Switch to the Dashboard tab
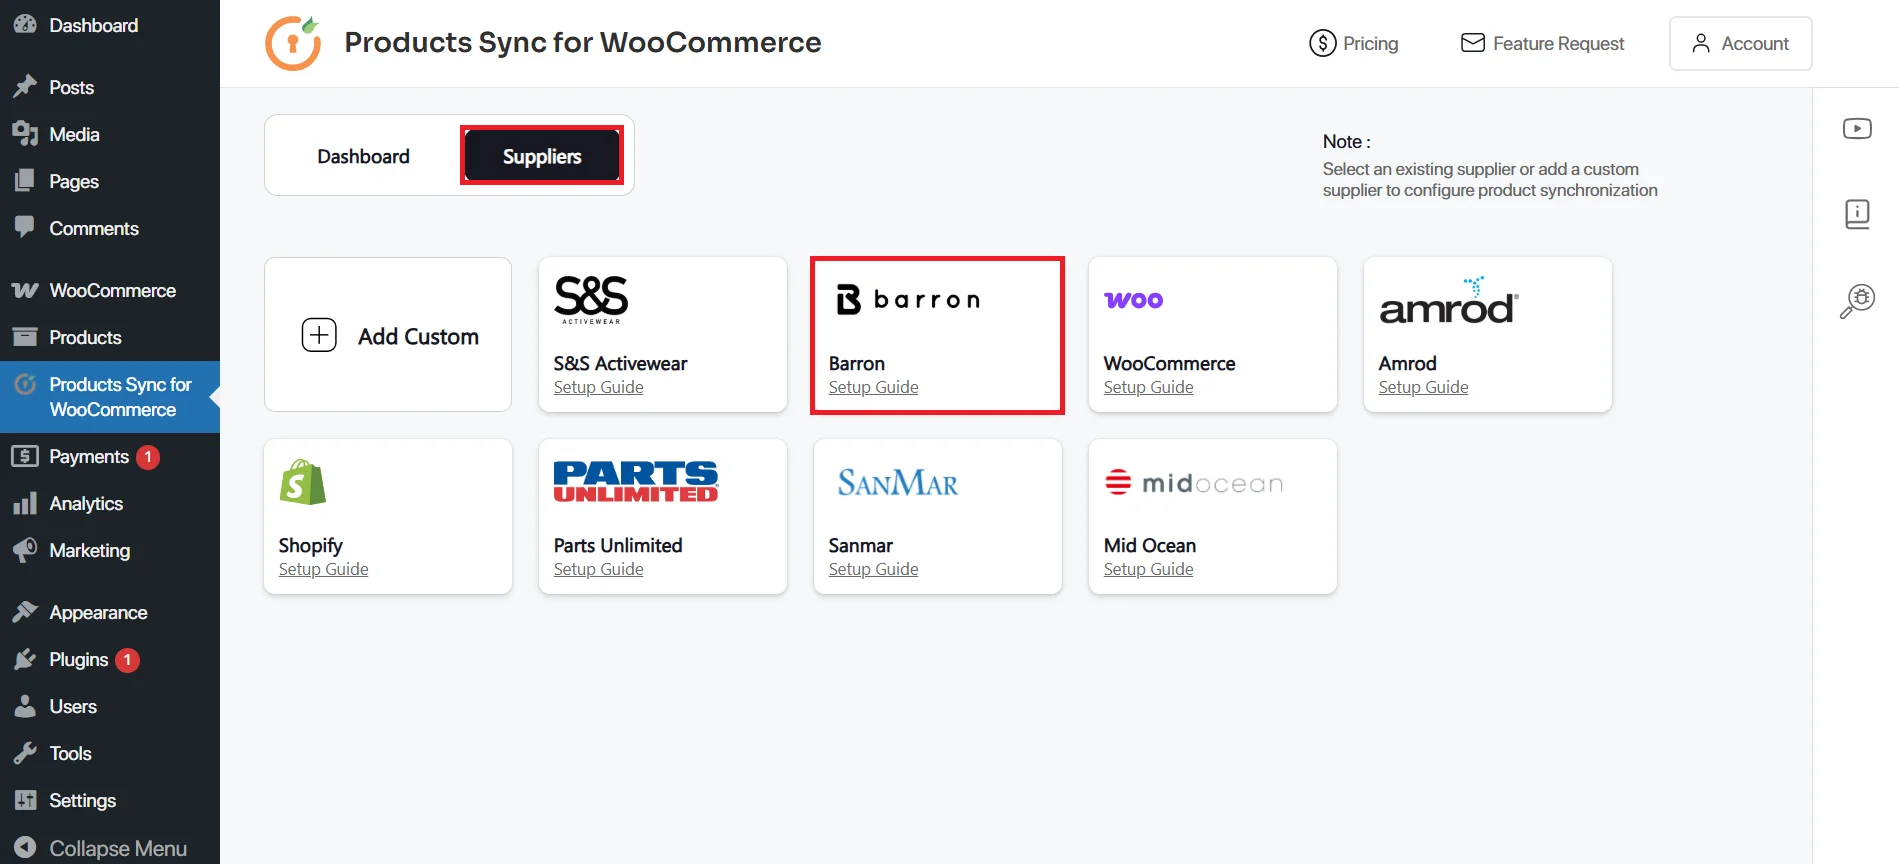Viewport: 1899px width, 864px height. click(363, 155)
